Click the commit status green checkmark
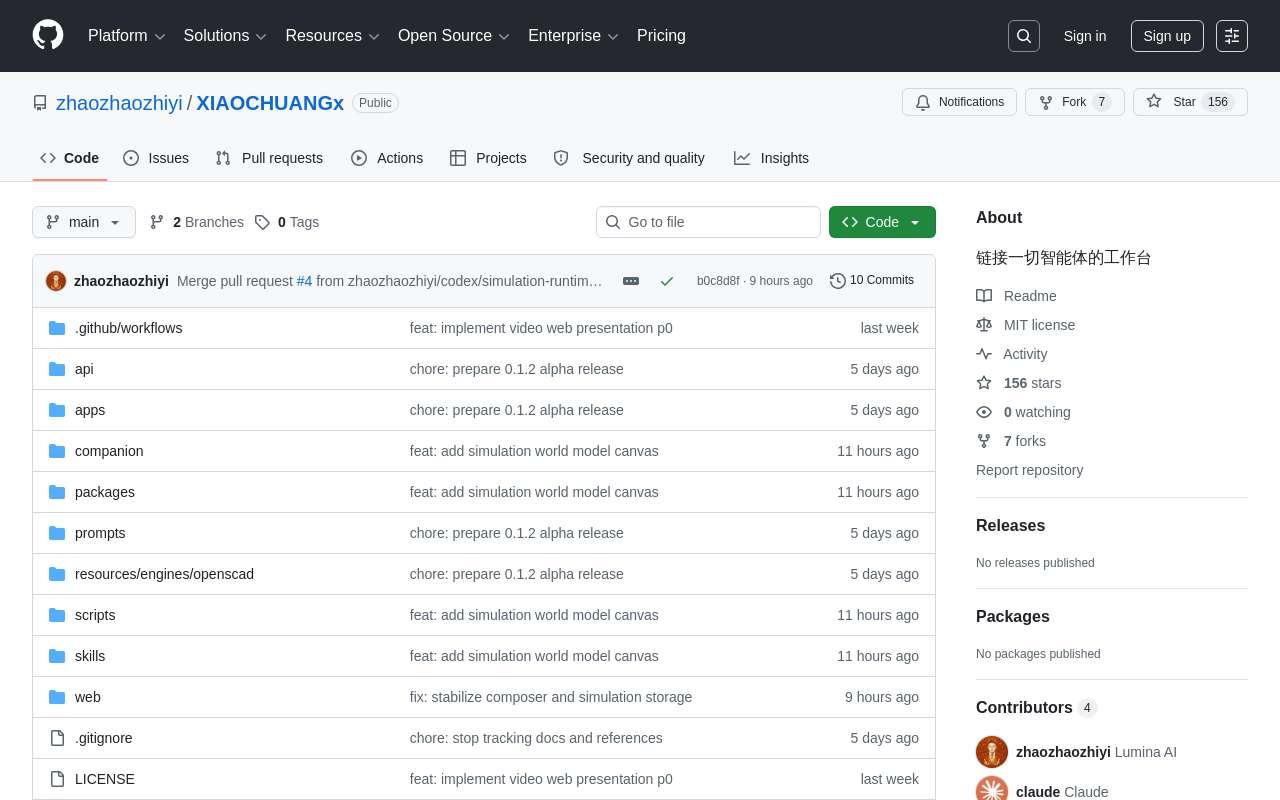 point(667,281)
